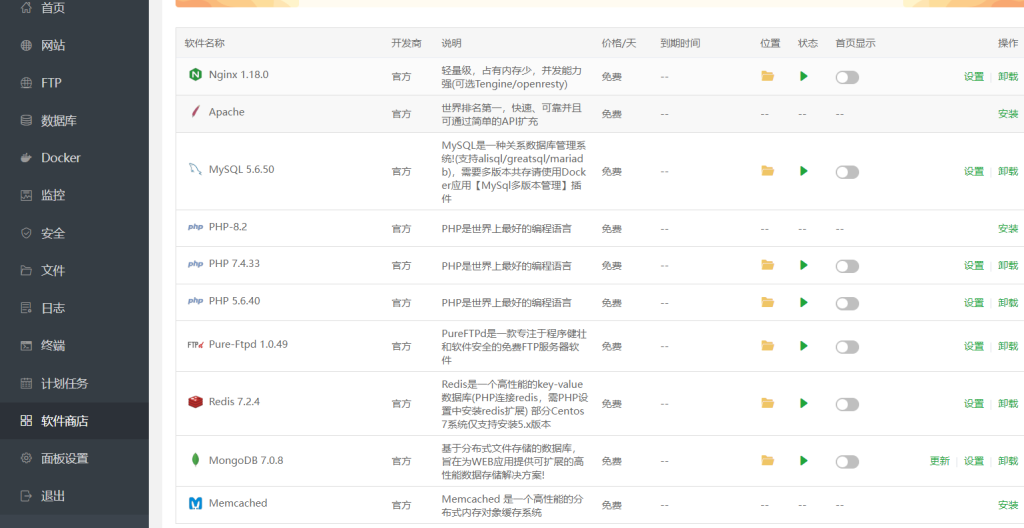Open the 计划任务 sidebar menu
The image size is (1024, 528).
click(74, 383)
